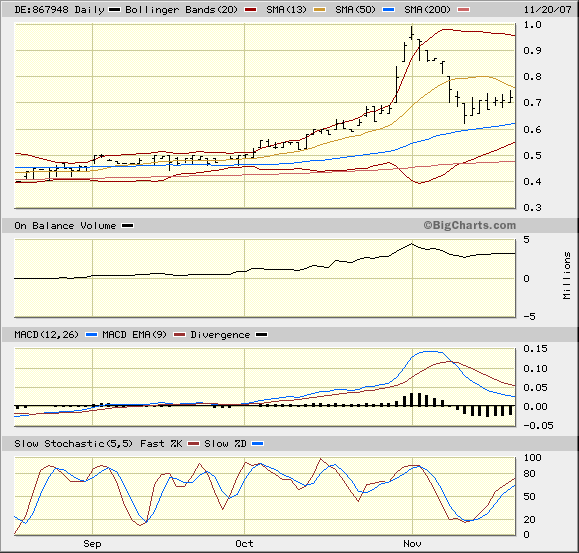Click the 0.05 MACD axis value
The image size is (579, 553).
pos(535,388)
